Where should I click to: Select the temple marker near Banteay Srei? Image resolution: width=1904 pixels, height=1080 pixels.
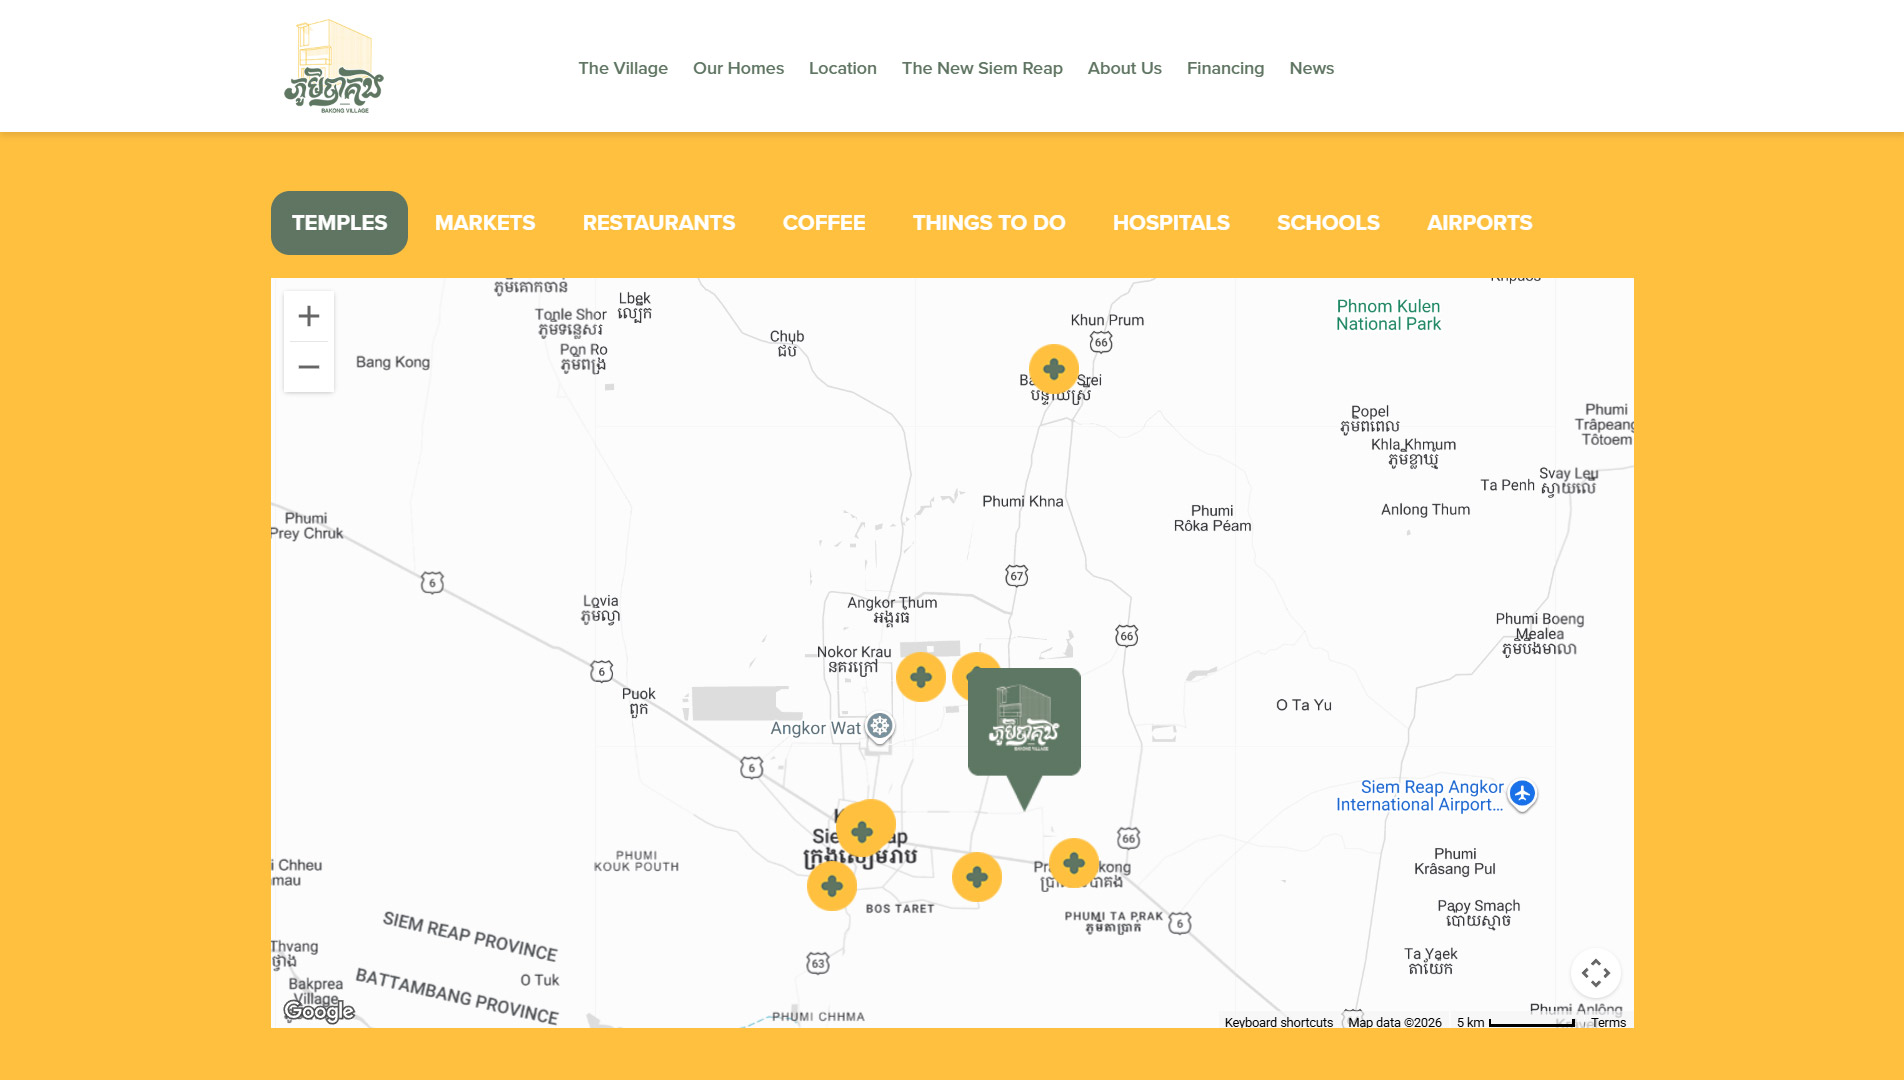click(1054, 368)
